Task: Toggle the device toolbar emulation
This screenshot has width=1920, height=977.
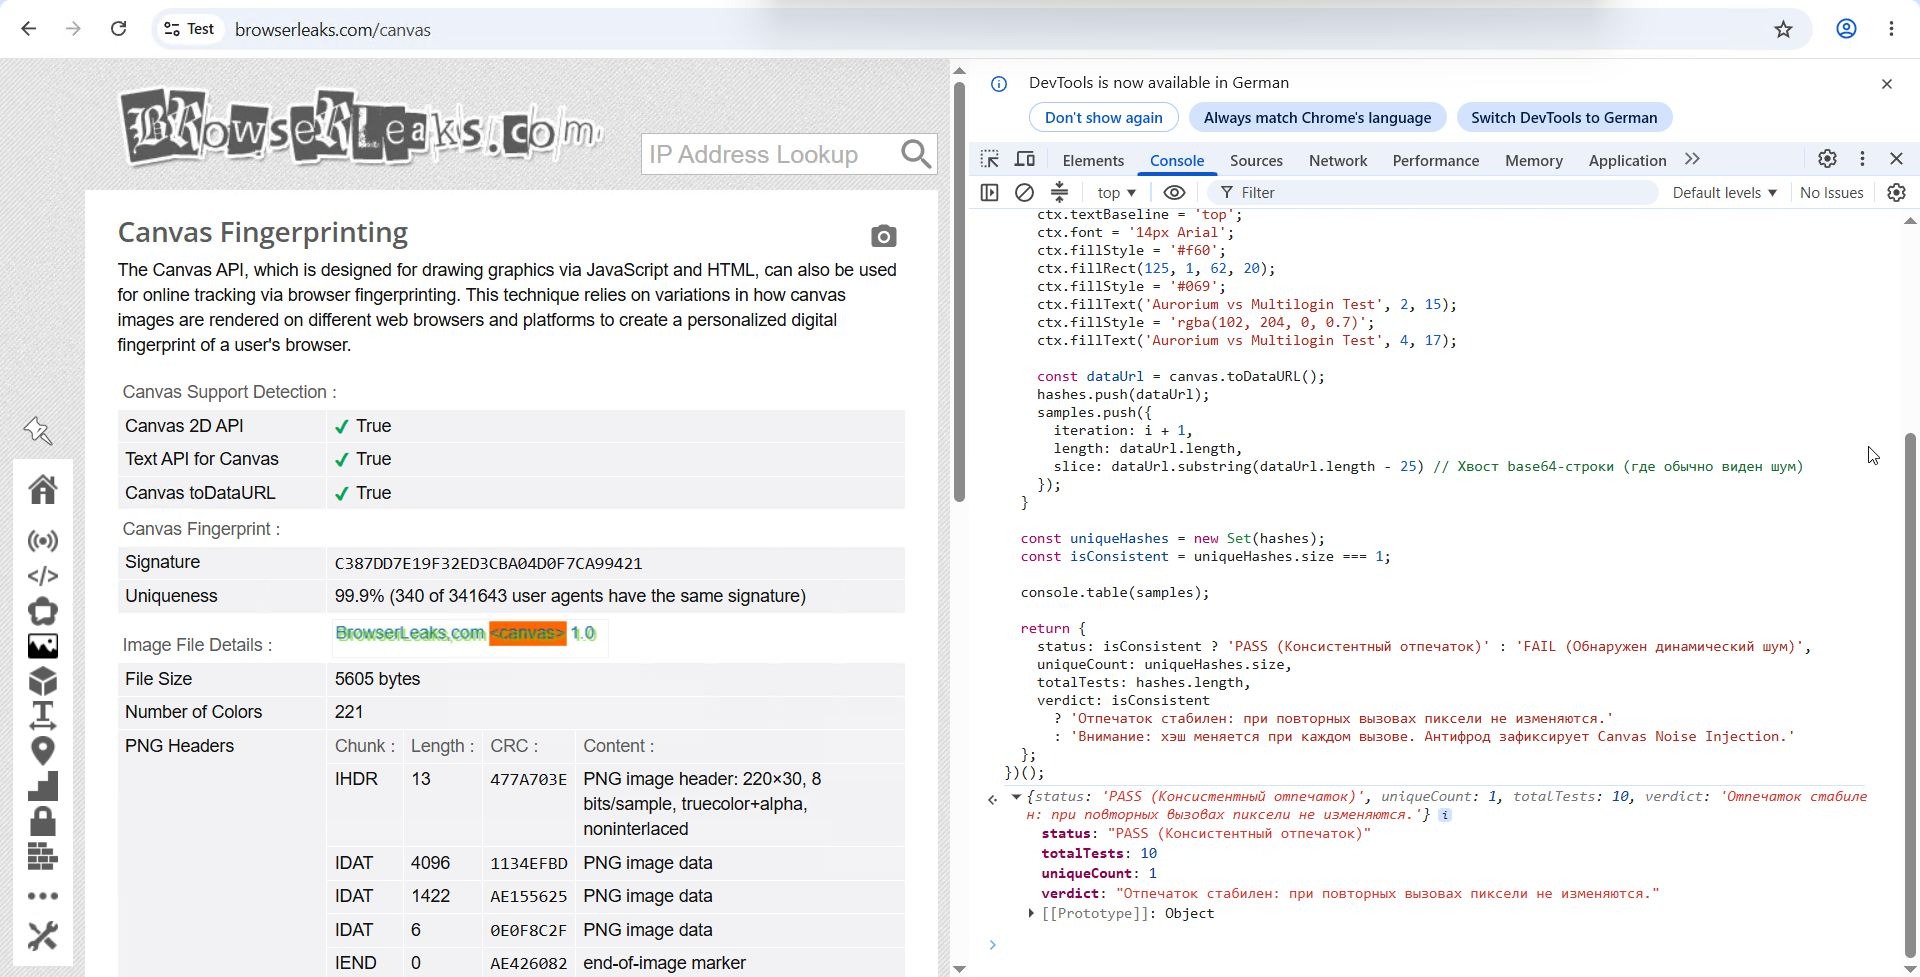Action: click(x=1025, y=159)
